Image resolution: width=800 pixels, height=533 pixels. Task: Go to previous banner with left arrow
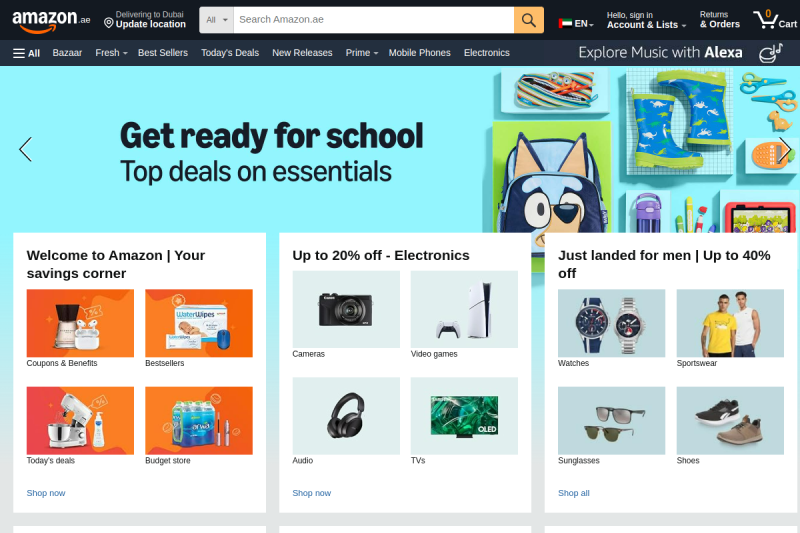pos(26,149)
